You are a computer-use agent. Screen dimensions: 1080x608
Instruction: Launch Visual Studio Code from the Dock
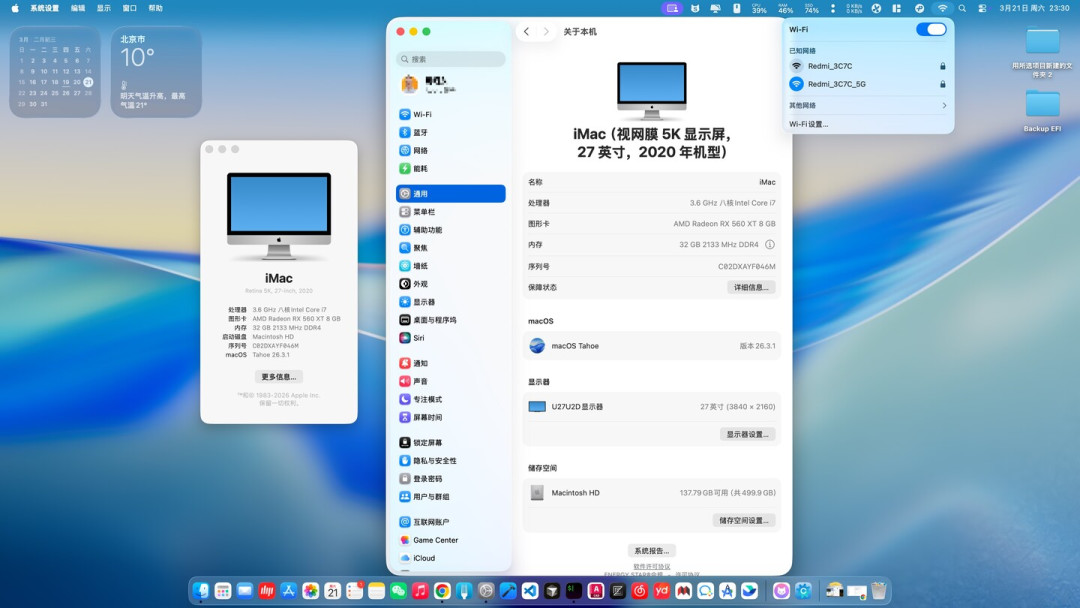[x=530, y=591]
